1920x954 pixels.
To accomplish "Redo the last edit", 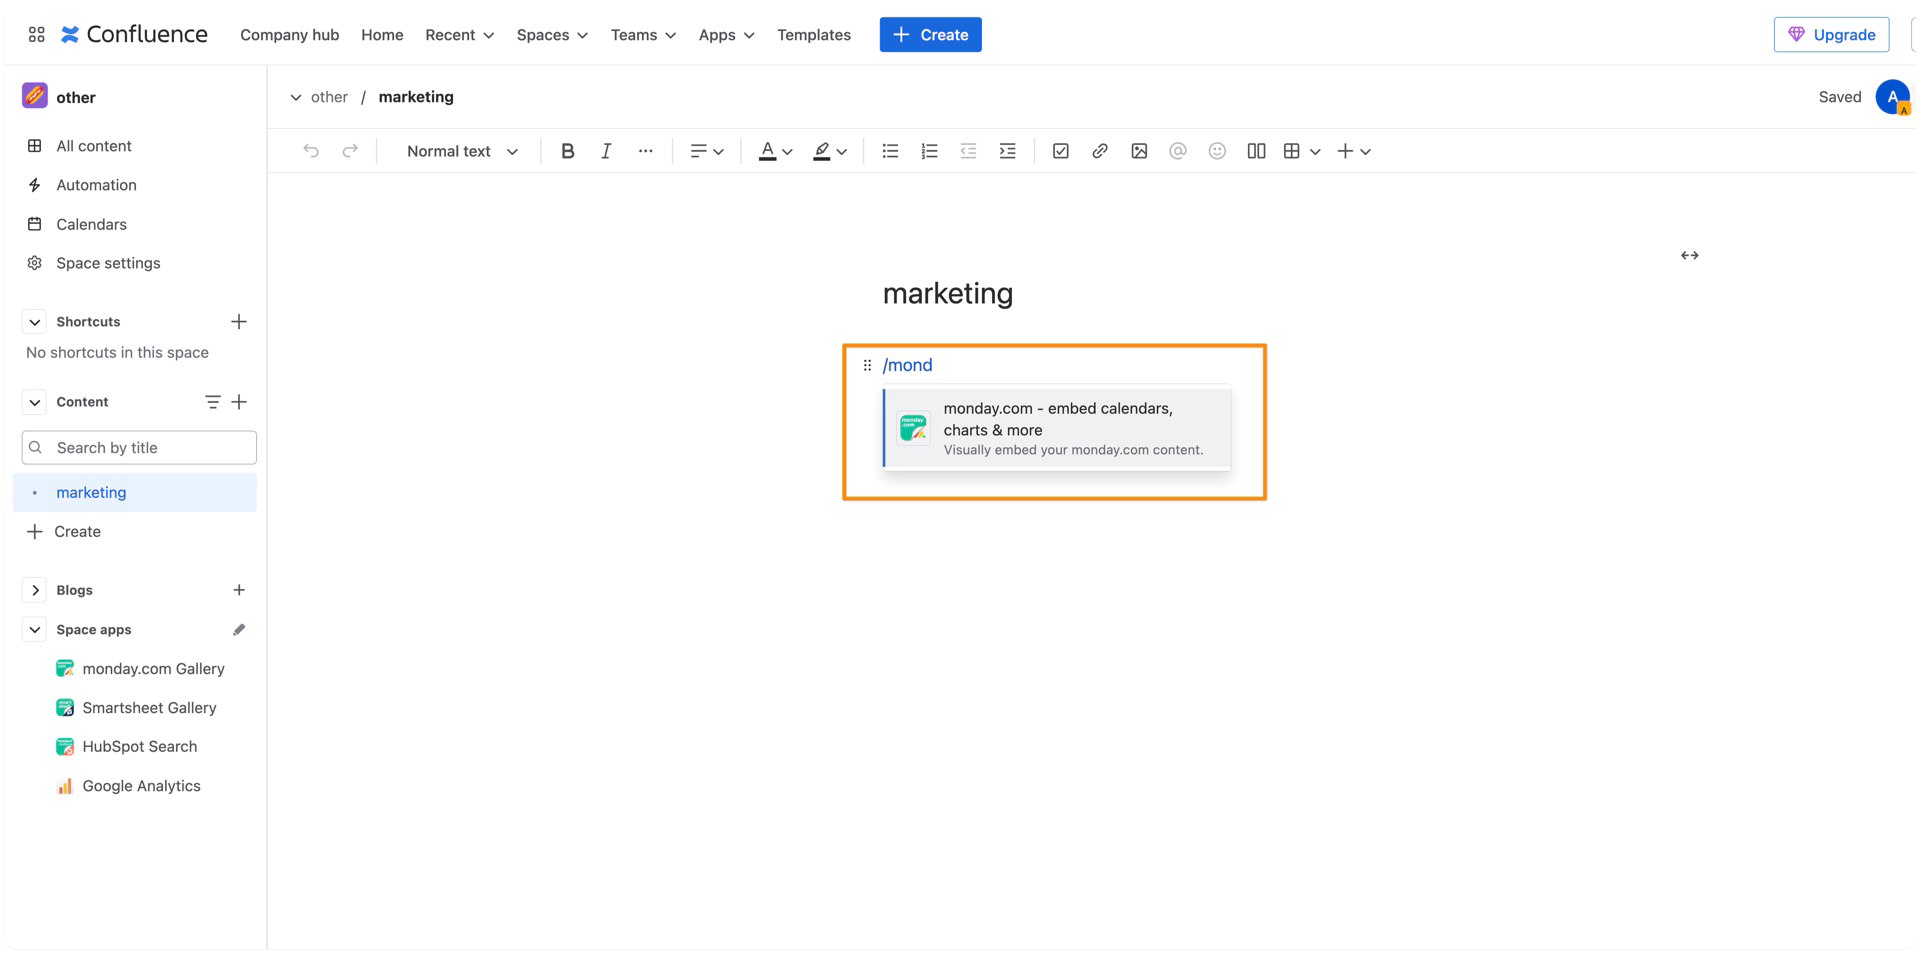I will [350, 151].
